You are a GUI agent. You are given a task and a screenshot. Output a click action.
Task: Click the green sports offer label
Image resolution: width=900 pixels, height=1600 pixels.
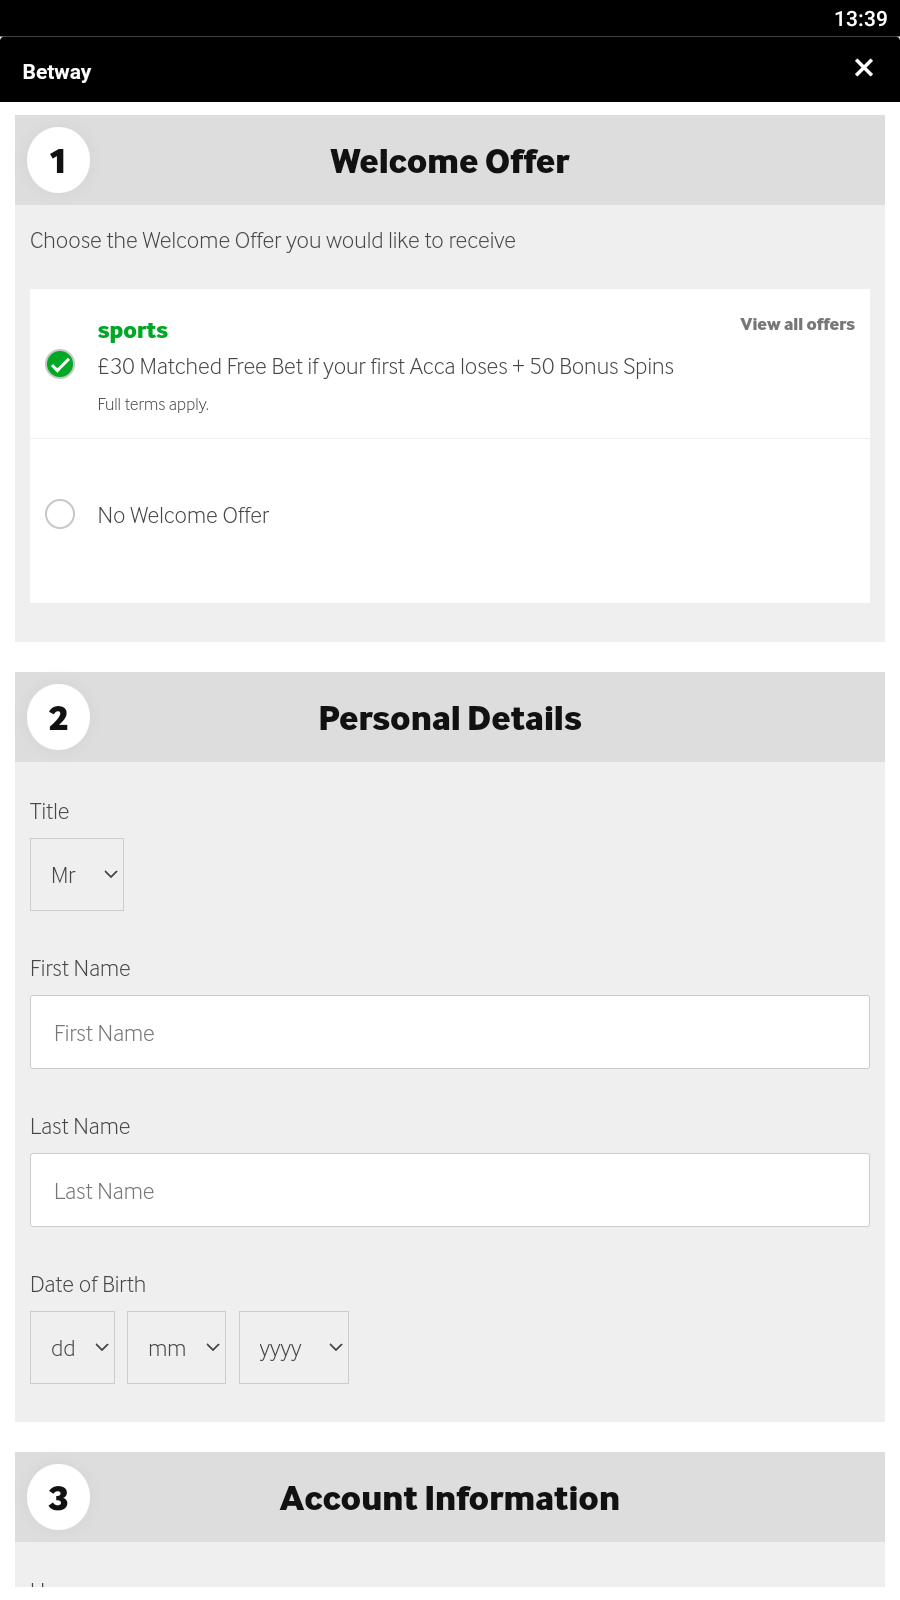[133, 331]
